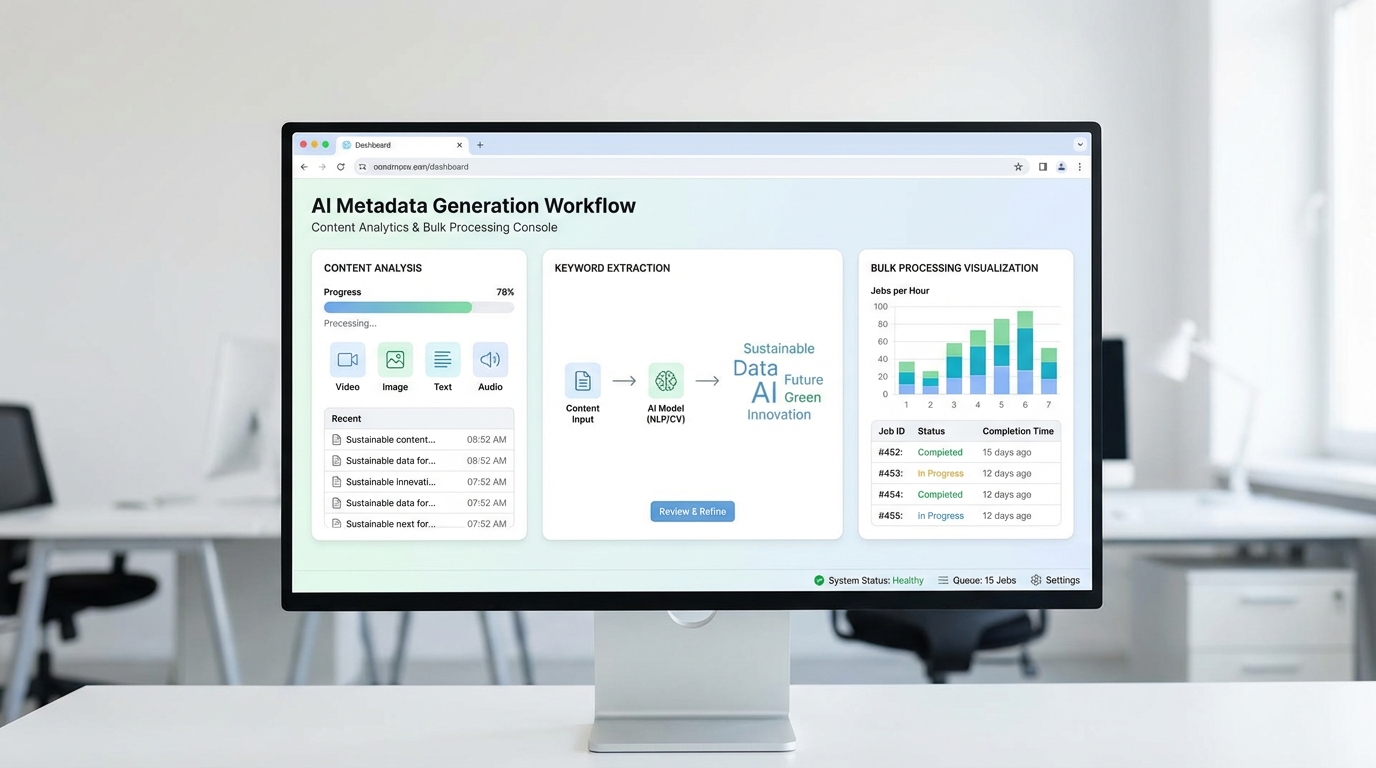
Task: Click the keyword 'Sustainable' in the tag cloud
Action: point(778,347)
